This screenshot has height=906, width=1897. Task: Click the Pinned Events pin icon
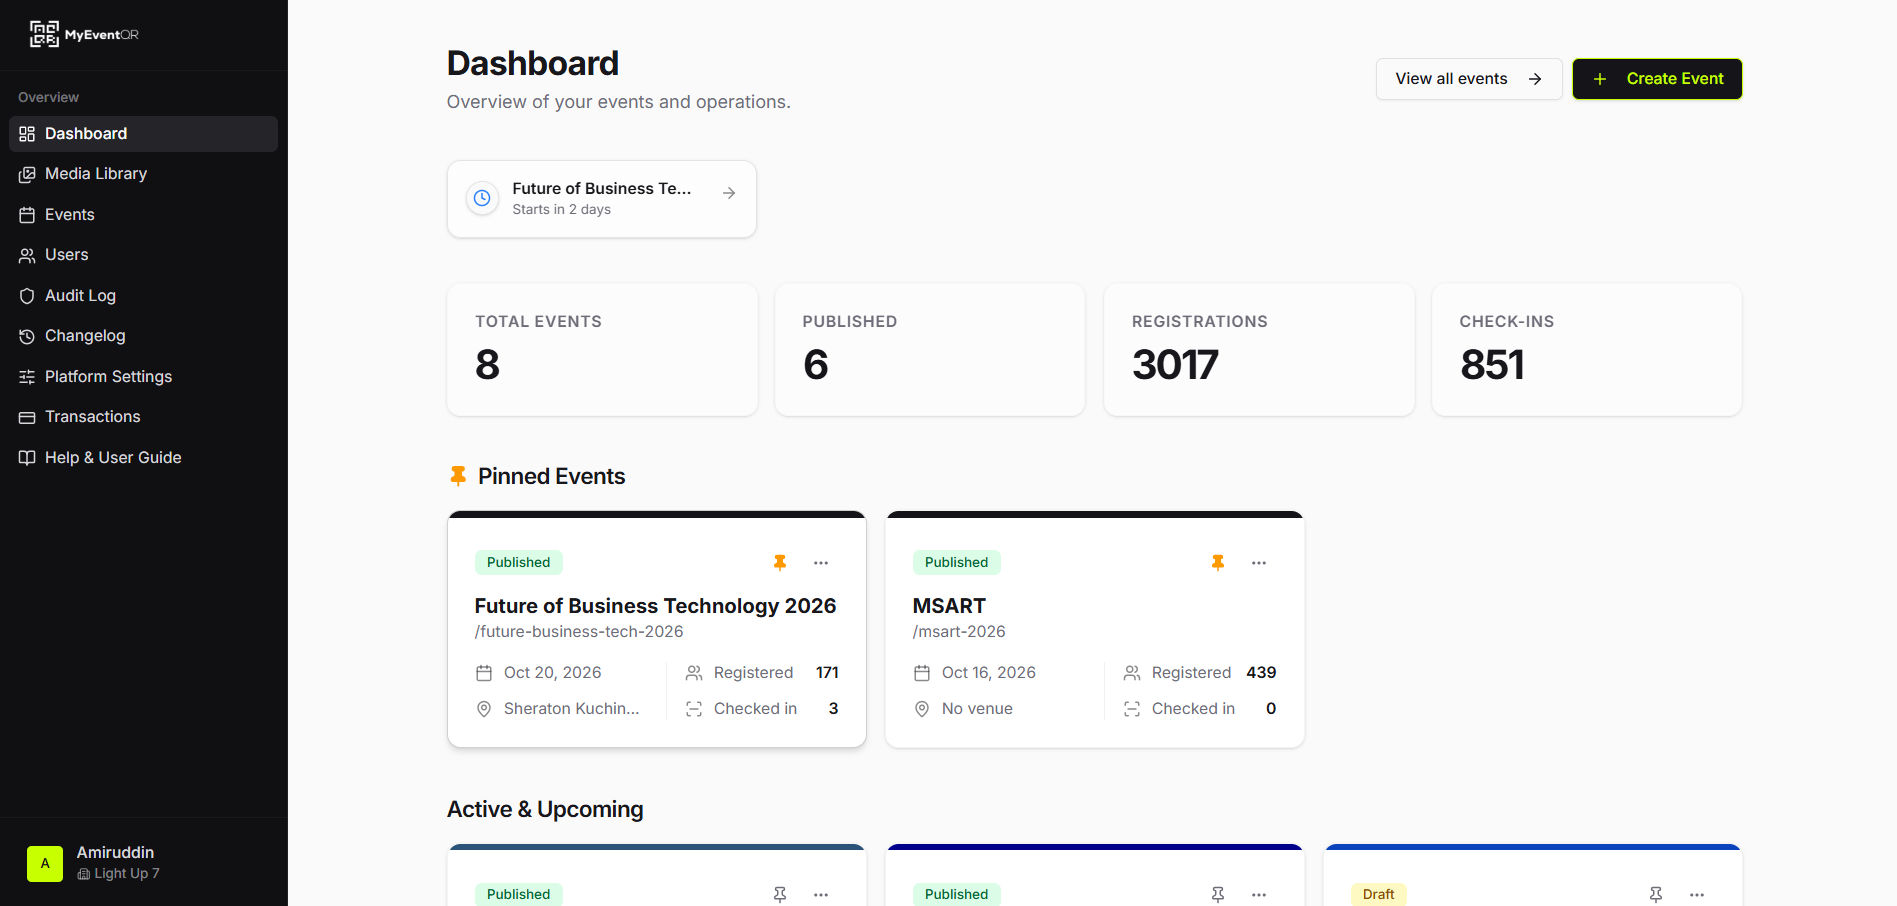[458, 476]
